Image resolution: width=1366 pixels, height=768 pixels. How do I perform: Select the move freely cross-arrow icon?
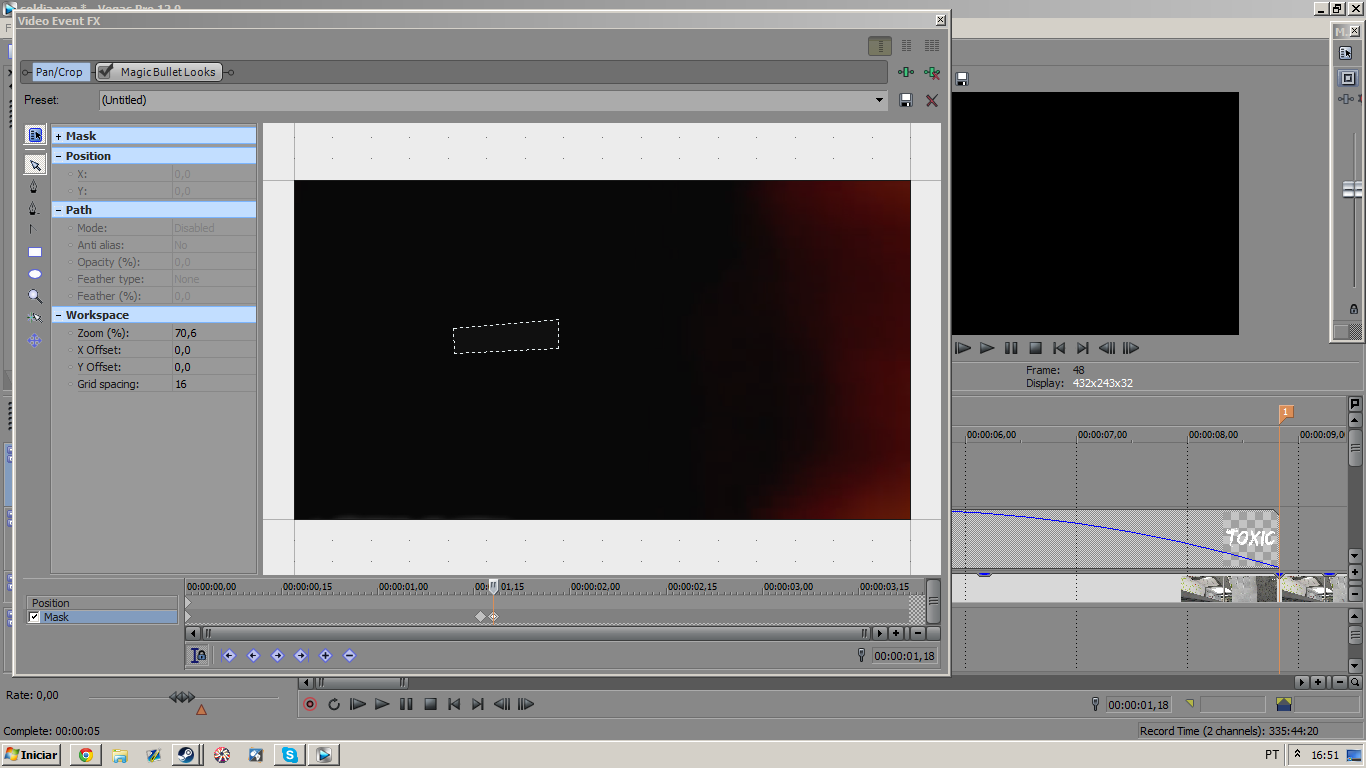pos(35,340)
